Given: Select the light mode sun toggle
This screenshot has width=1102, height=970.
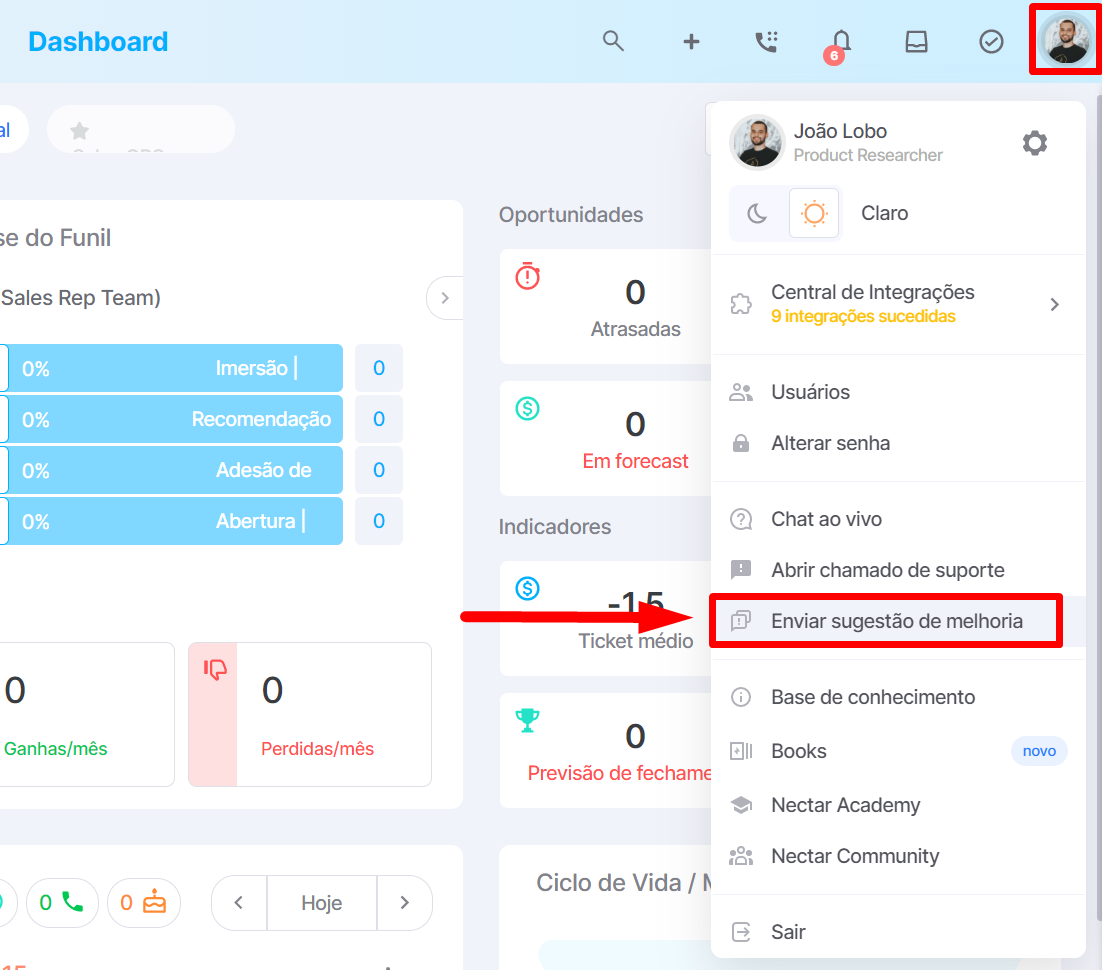Looking at the screenshot, I should pyautogui.click(x=814, y=213).
